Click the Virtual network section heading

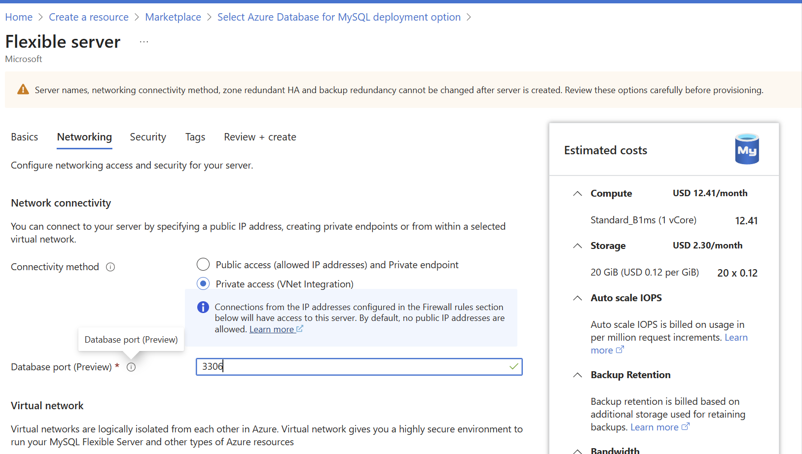47,405
